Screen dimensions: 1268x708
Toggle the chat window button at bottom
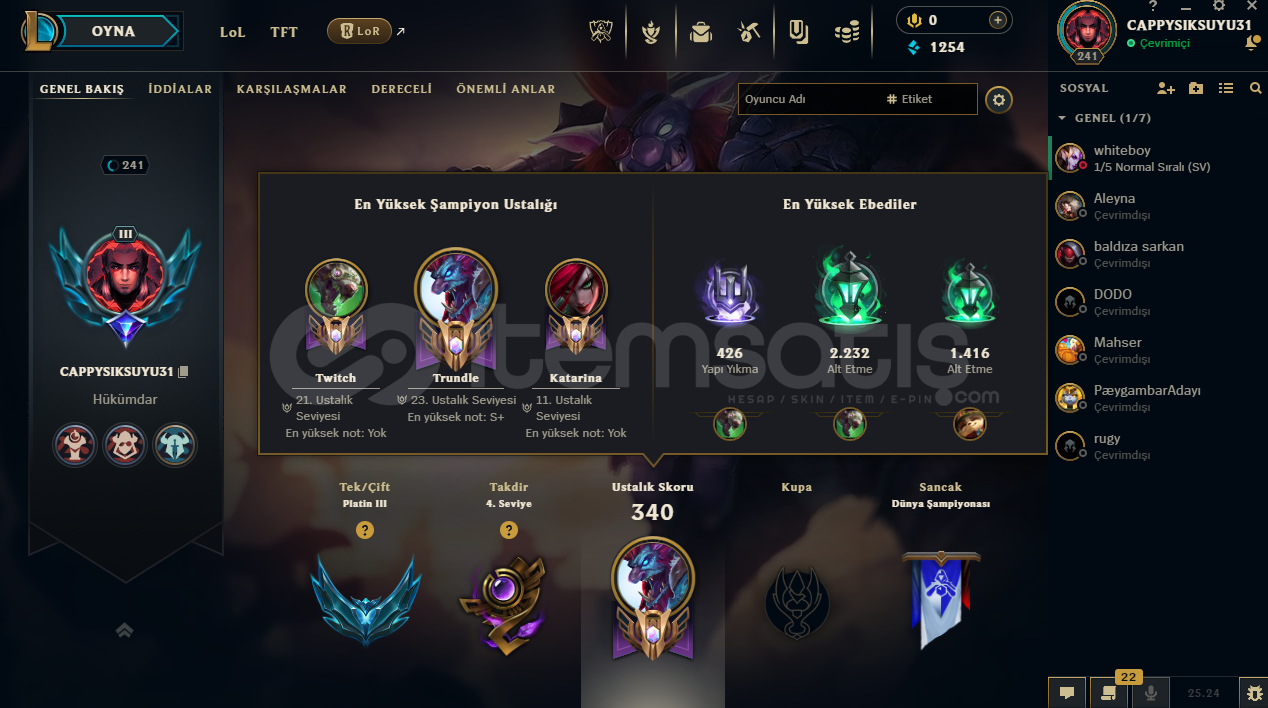pyautogui.click(x=1067, y=692)
